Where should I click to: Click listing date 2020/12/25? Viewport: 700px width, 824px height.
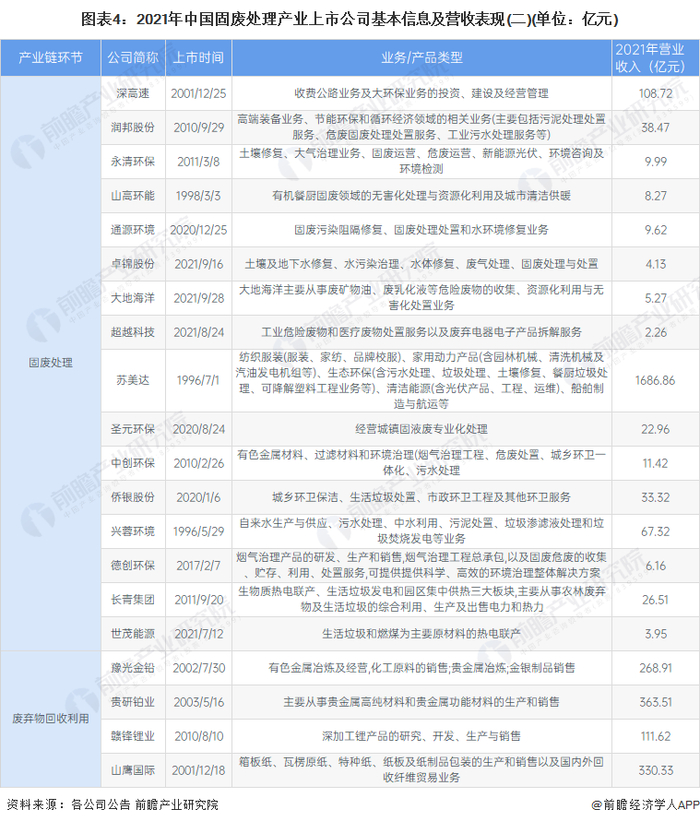coord(199,230)
